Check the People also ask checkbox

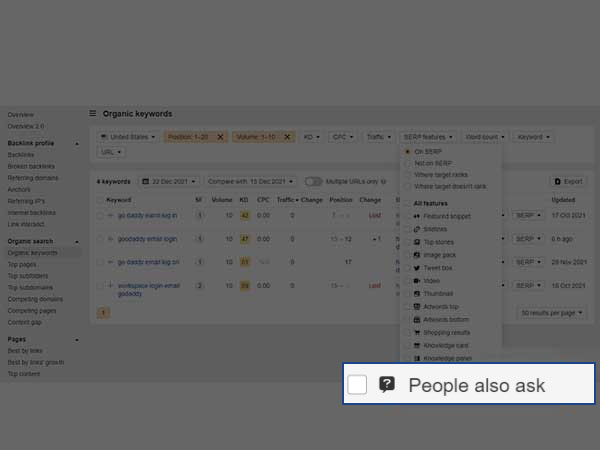pos(357,384)
